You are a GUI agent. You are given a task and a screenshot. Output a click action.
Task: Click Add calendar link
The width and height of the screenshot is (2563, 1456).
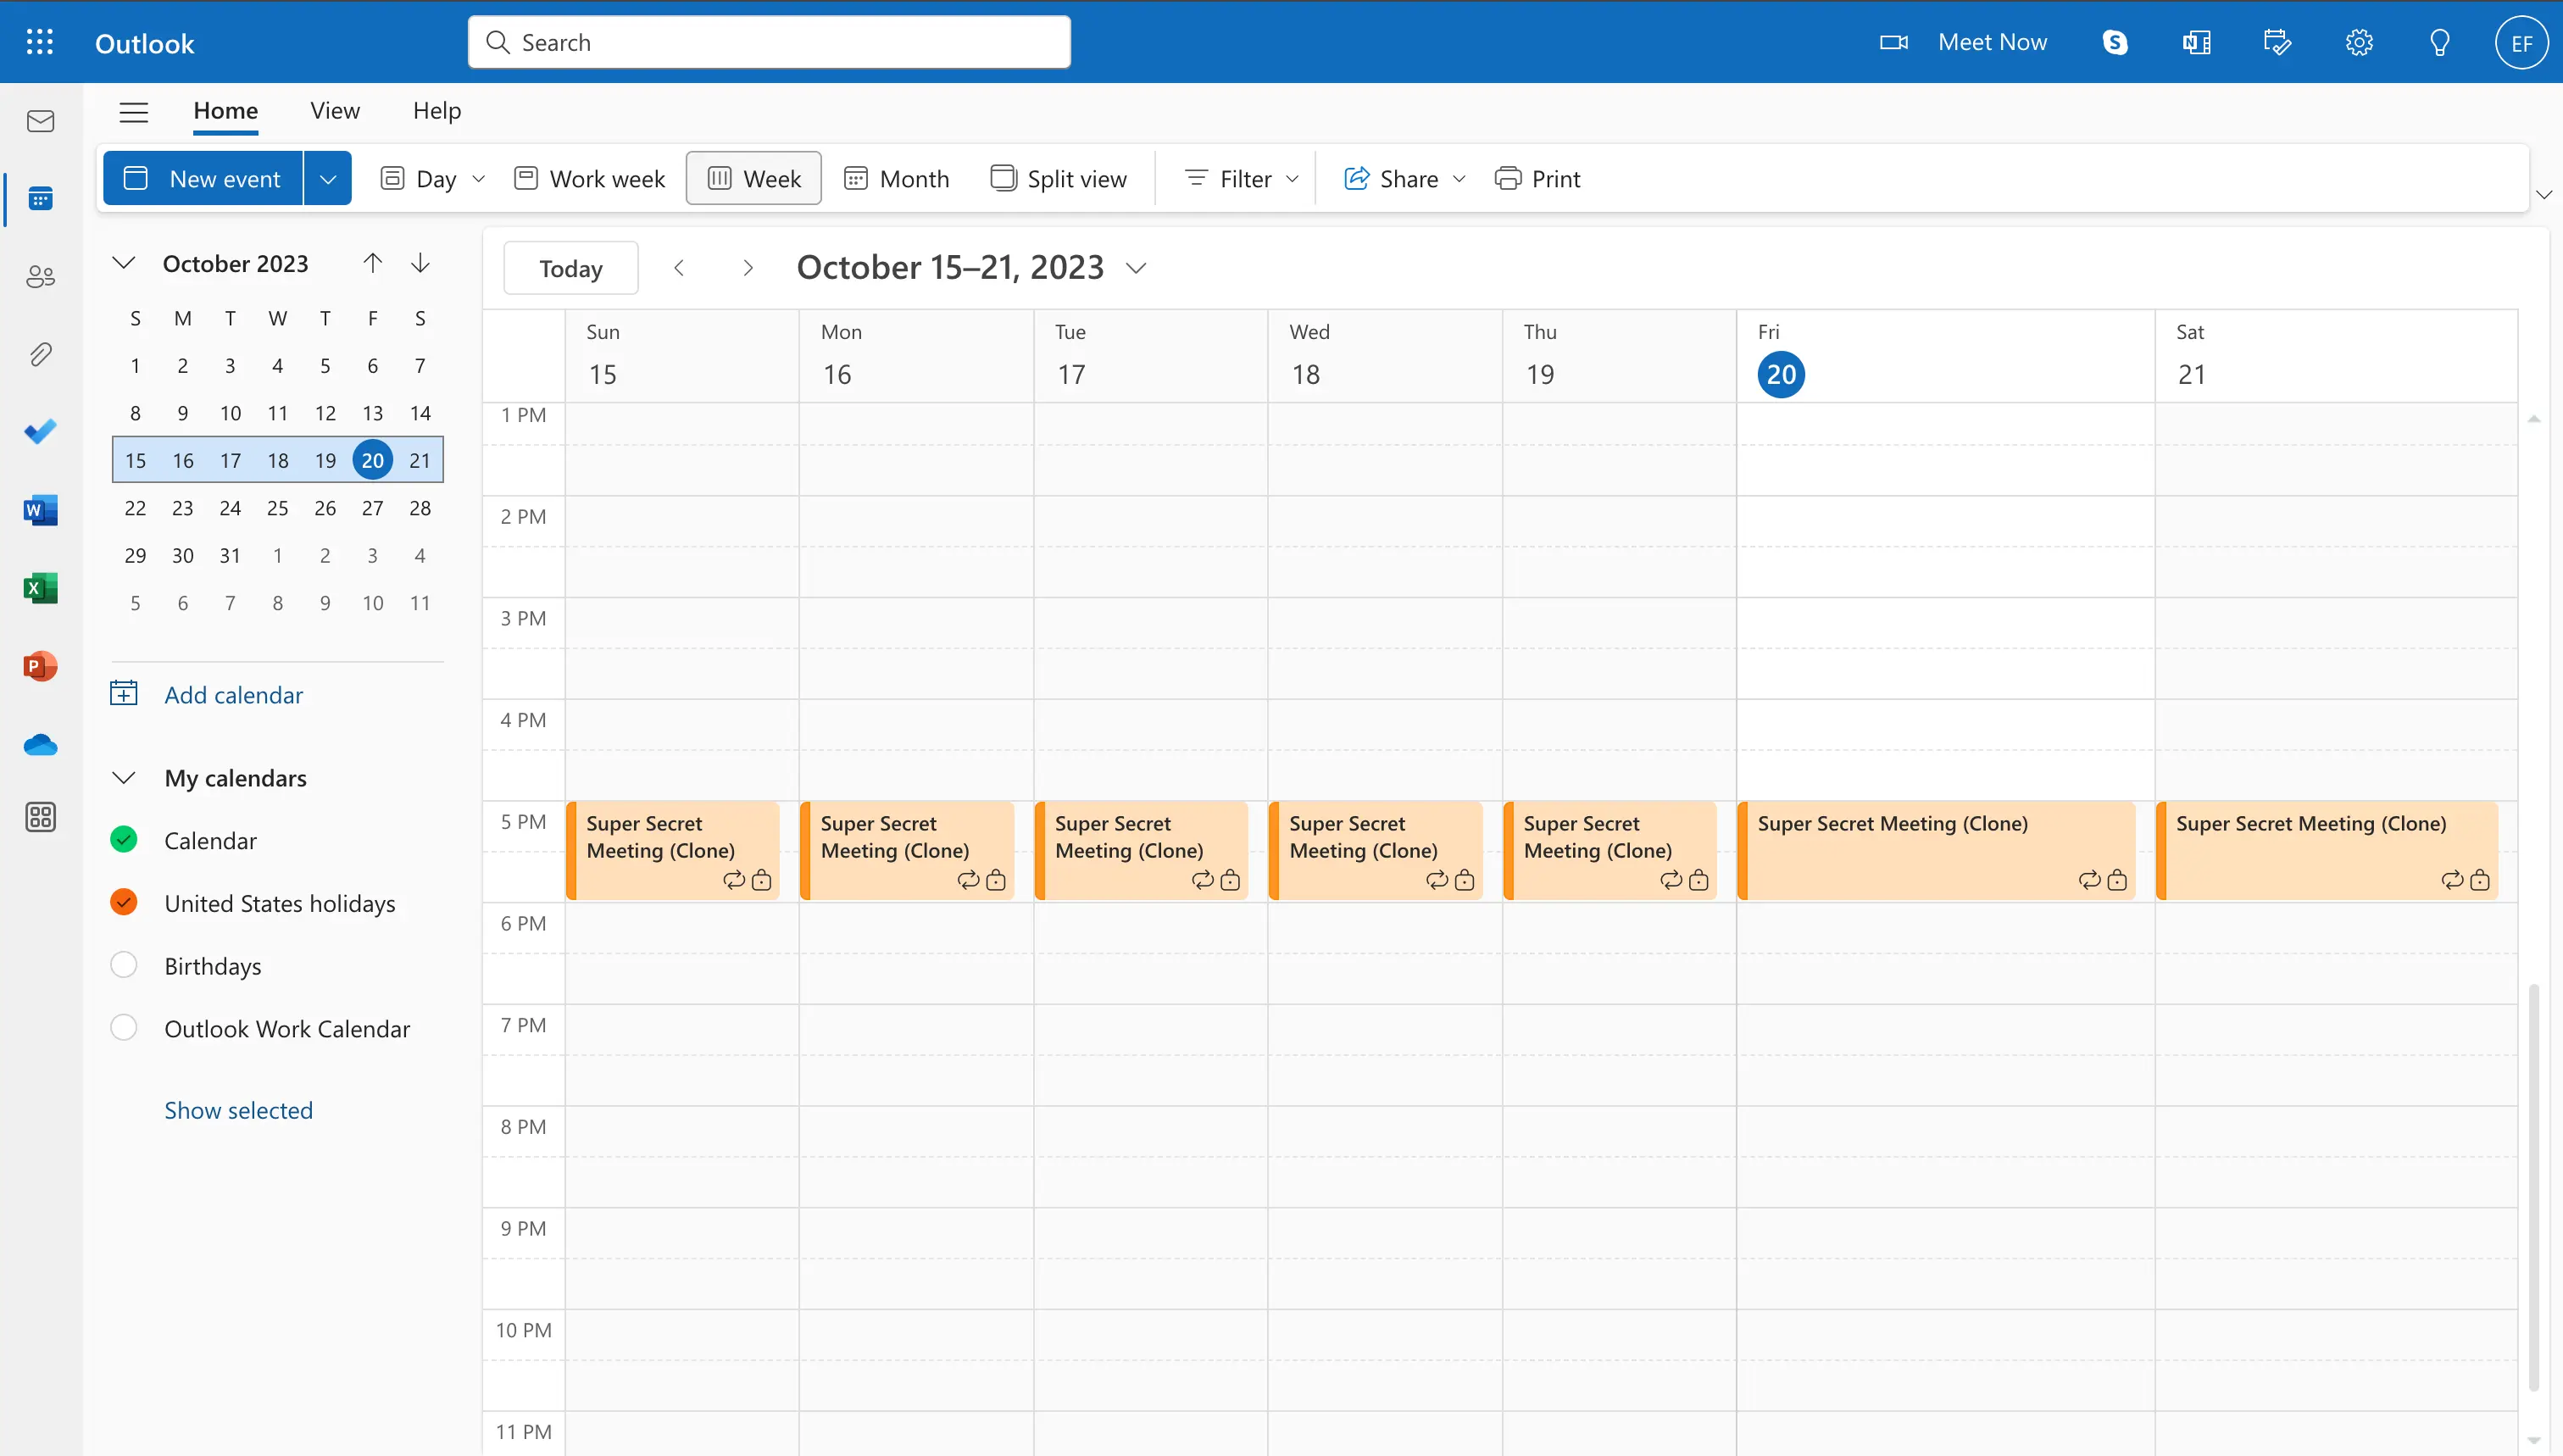[x=232, y=693]
